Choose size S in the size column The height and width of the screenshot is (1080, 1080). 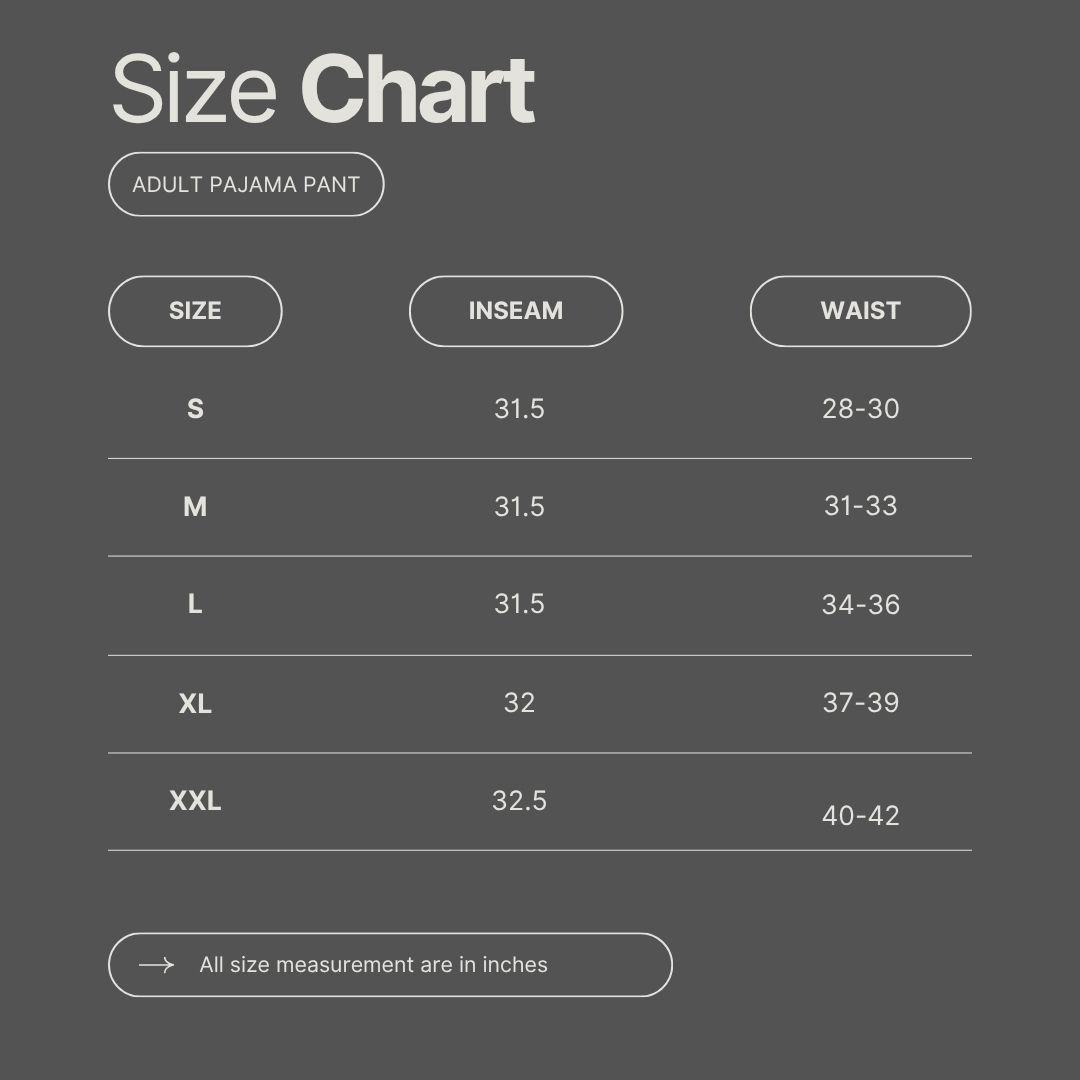[195, 409]
